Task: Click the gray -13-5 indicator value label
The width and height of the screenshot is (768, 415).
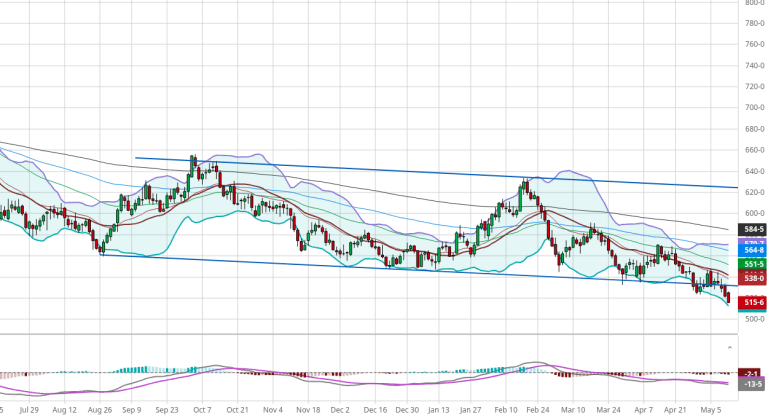Action: coord(751,384)
